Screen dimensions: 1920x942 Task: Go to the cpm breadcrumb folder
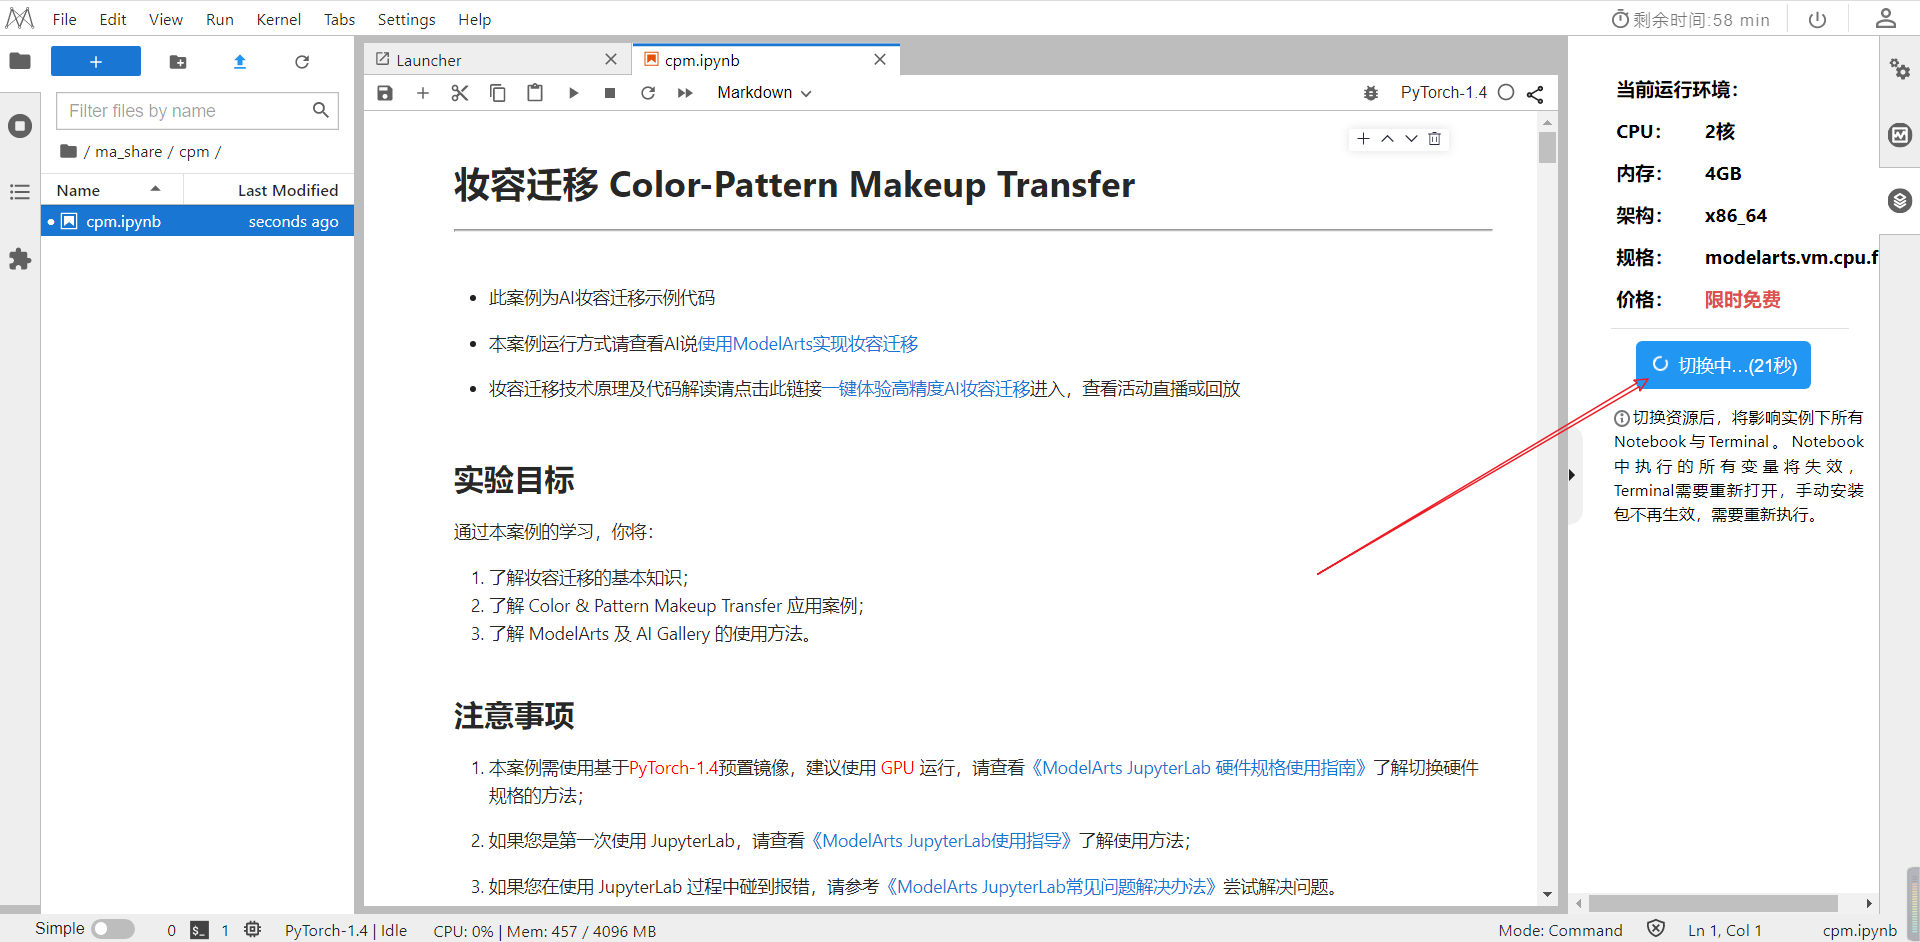pyautogui.click(x=194, y=152)
